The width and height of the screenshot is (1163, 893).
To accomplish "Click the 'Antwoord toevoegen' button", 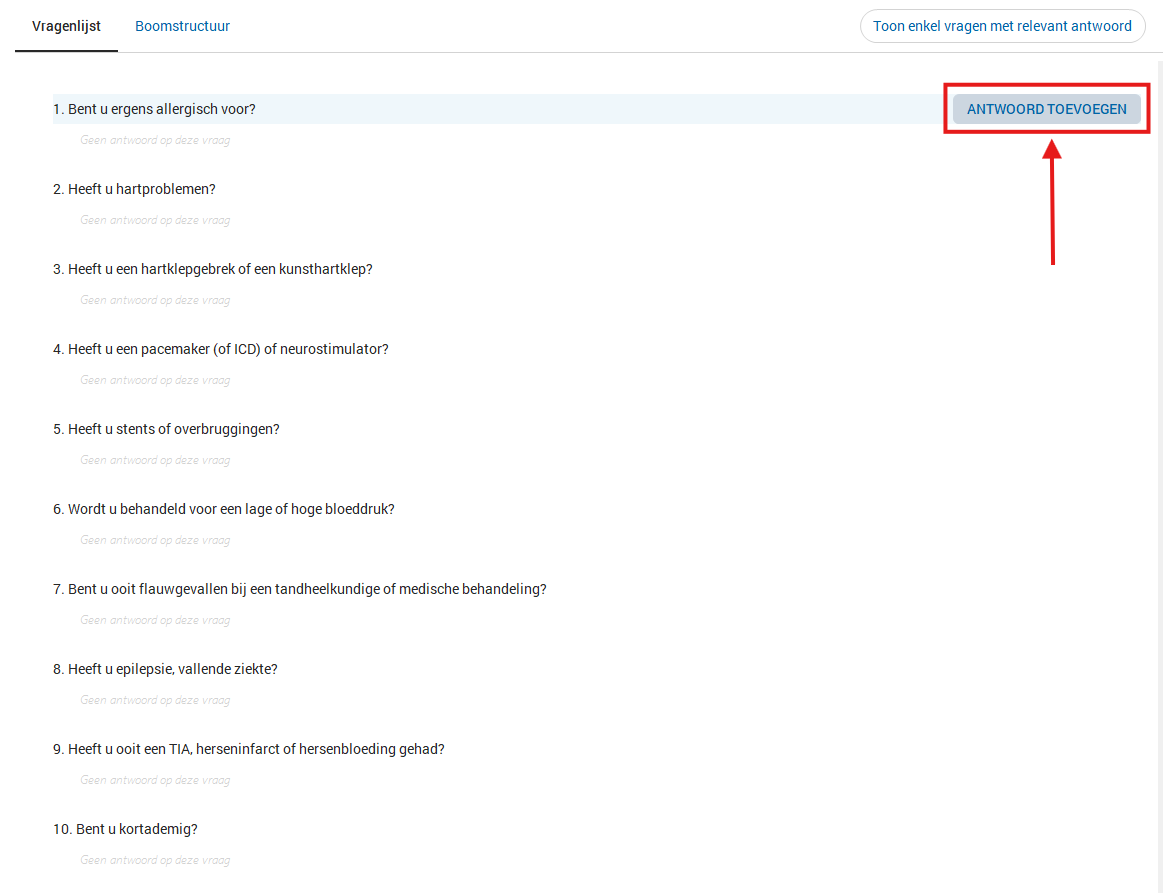I will (1046, 109).
